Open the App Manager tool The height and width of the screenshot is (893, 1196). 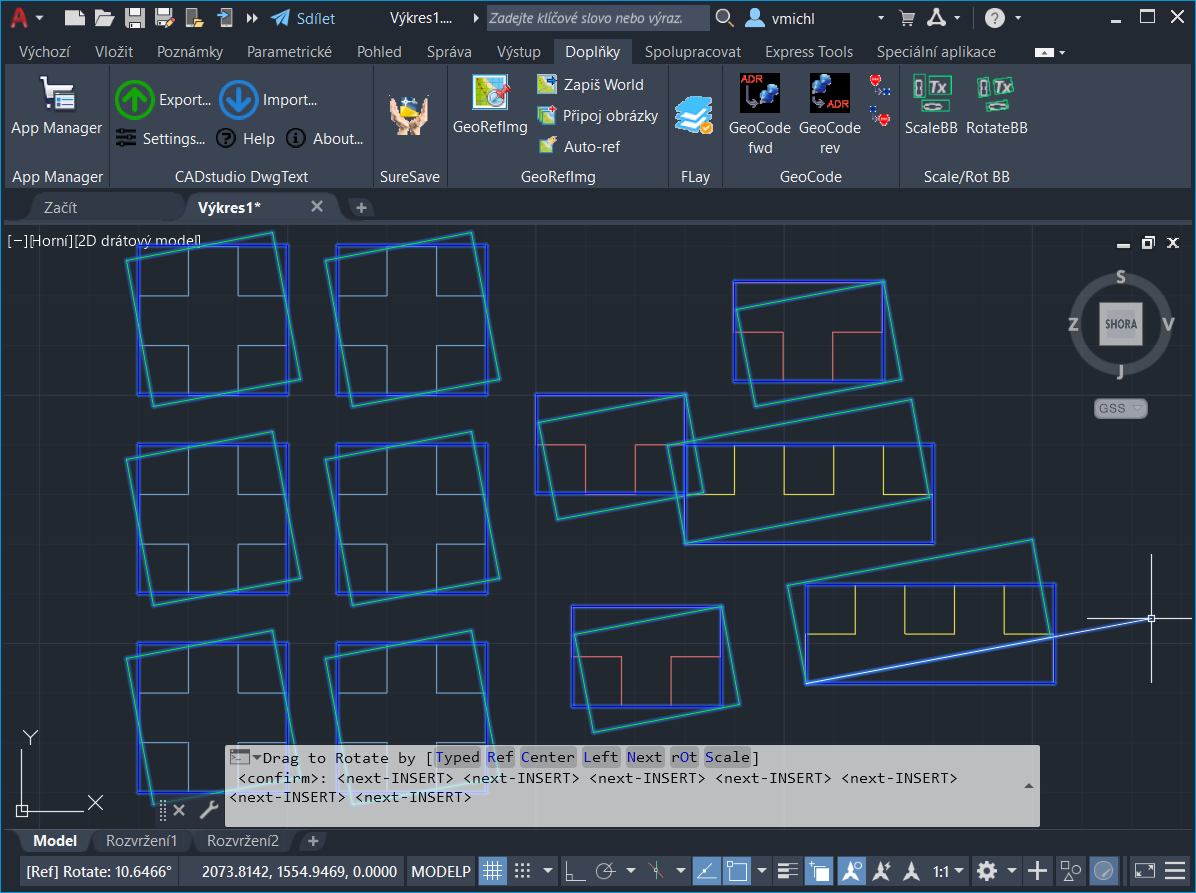click(x=56, y=107)
